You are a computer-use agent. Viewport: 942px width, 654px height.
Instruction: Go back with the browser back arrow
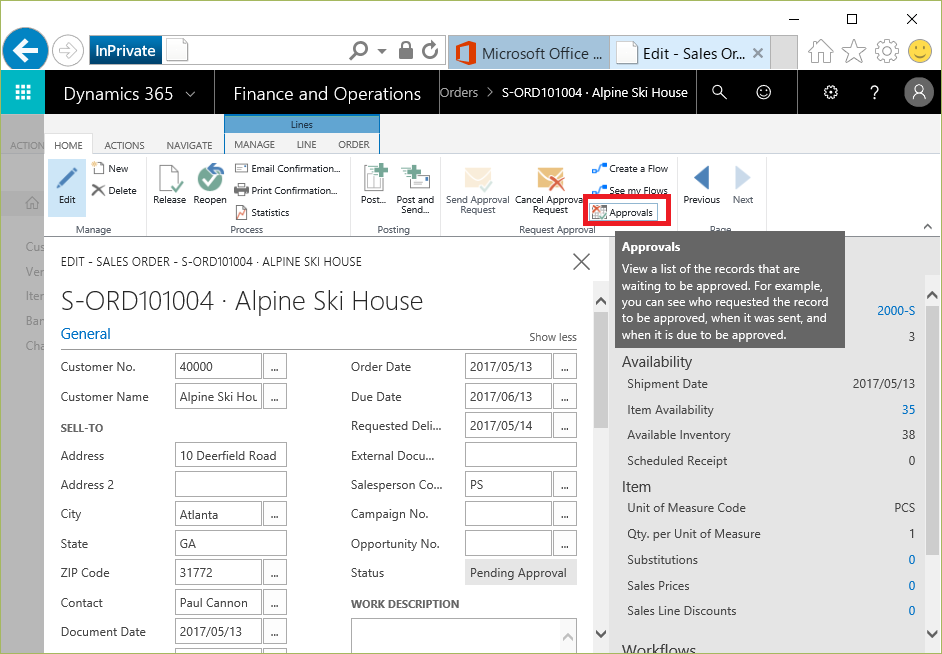pyautogui.click(x=25, y=51)
